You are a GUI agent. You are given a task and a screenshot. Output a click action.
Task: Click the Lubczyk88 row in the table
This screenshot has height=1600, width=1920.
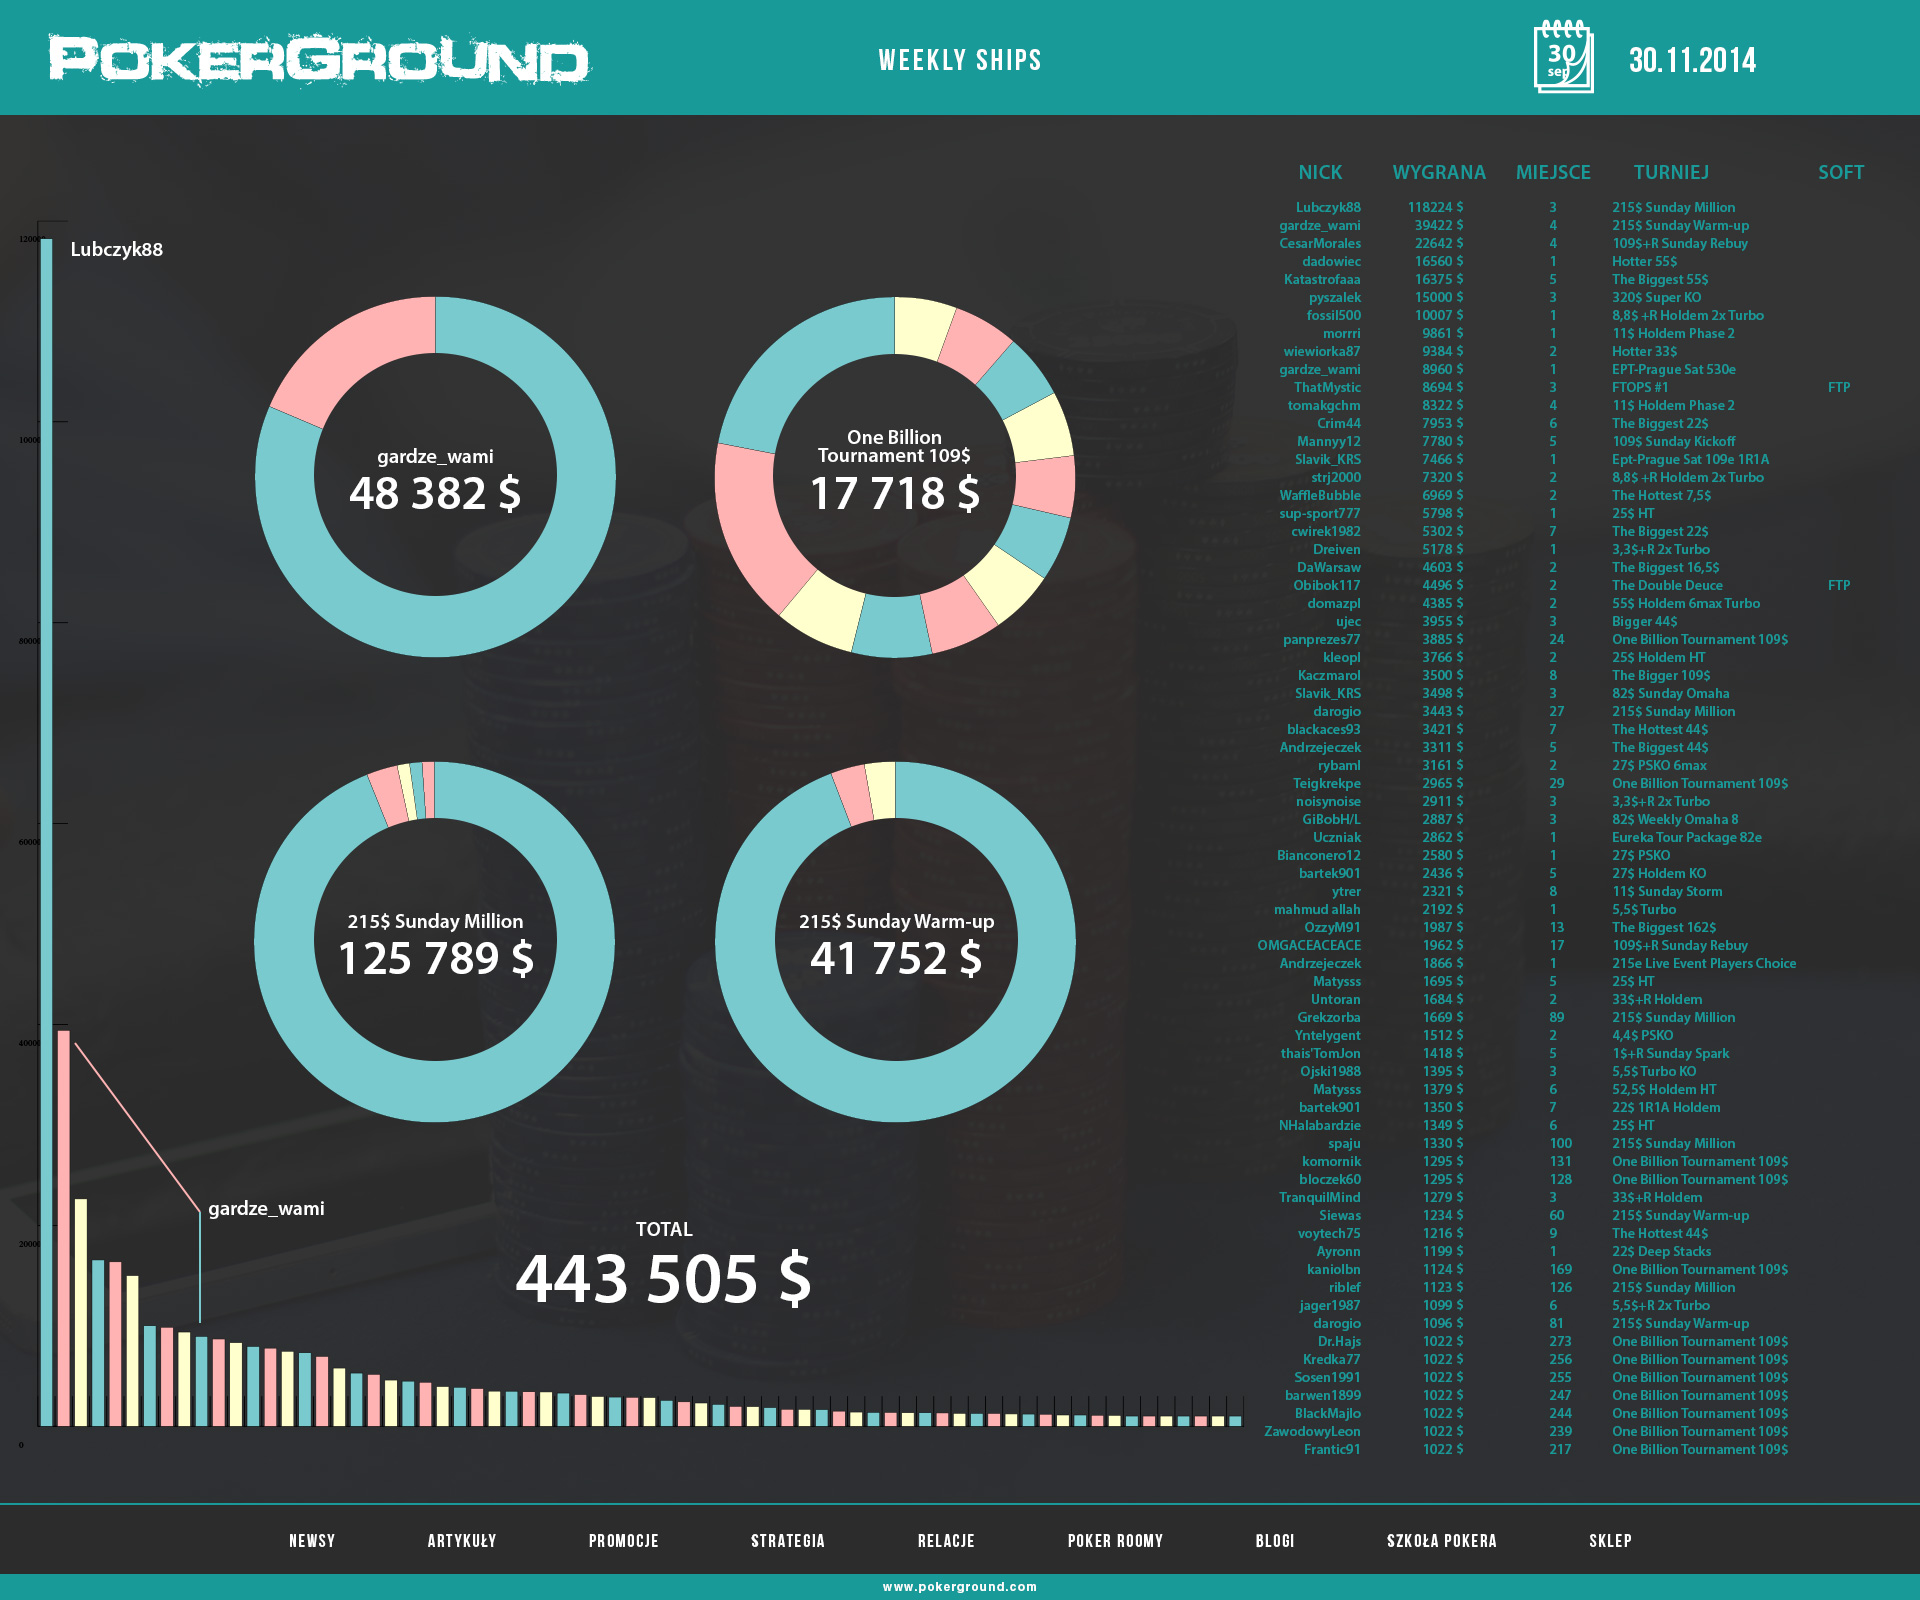point(1328,208)
